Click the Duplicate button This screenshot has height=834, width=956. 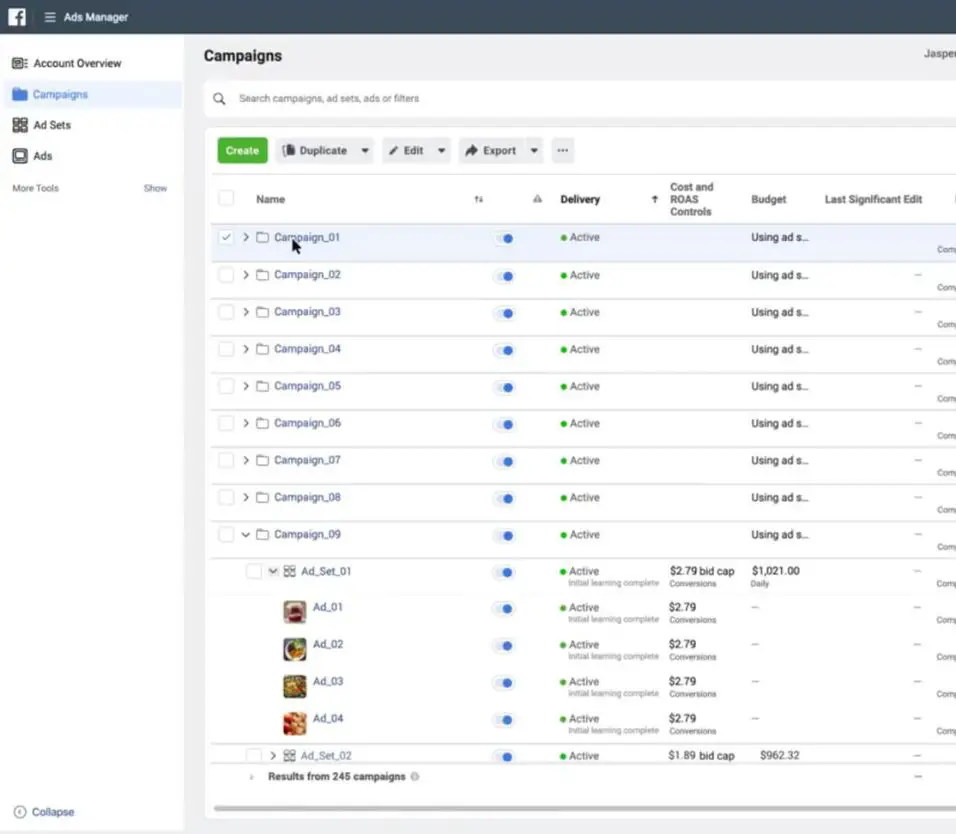pyautogui.click(x=316, y=151)
